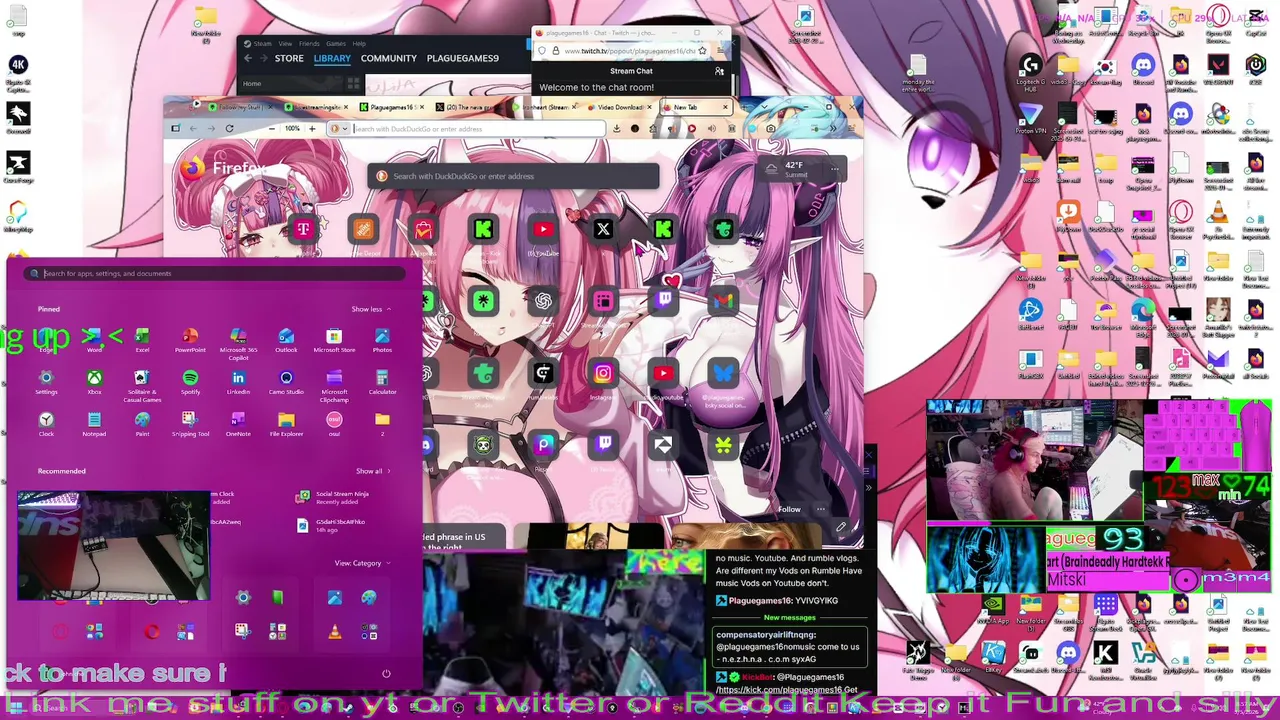Open View: Category dropdown in Start menu

click(x=360, y=563)
